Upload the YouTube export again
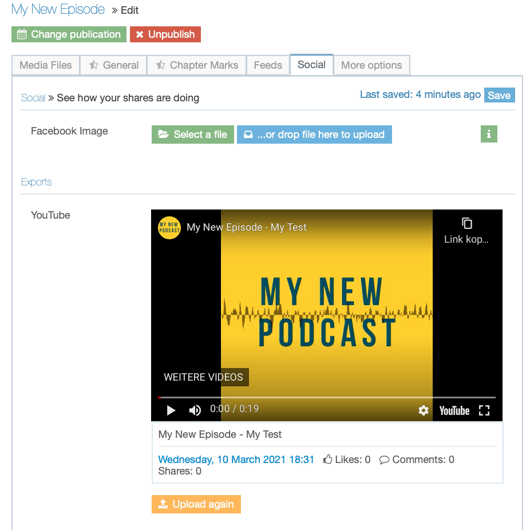Image resolution: width=530 pixels, height=530 pixels. click(x=196, y=504)
